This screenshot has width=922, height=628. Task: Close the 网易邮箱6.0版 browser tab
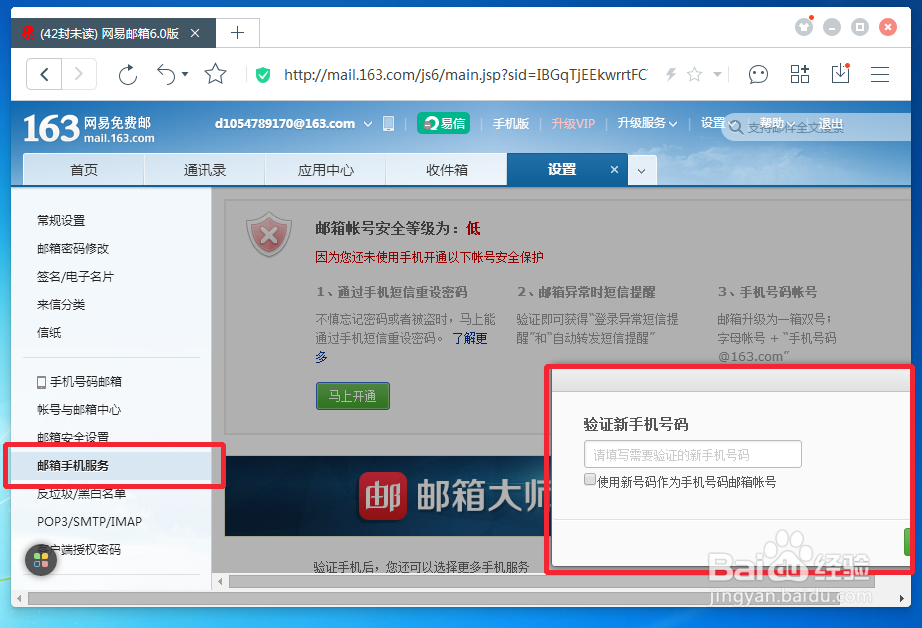tap(195, 34)
